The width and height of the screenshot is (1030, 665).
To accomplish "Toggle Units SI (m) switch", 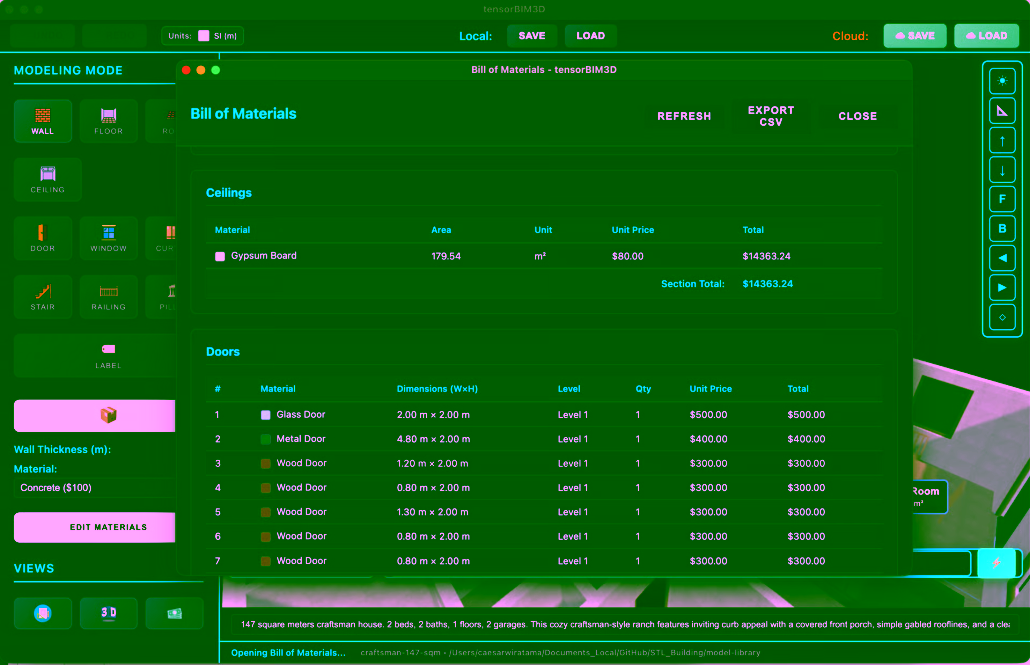I will pos(203,36).
